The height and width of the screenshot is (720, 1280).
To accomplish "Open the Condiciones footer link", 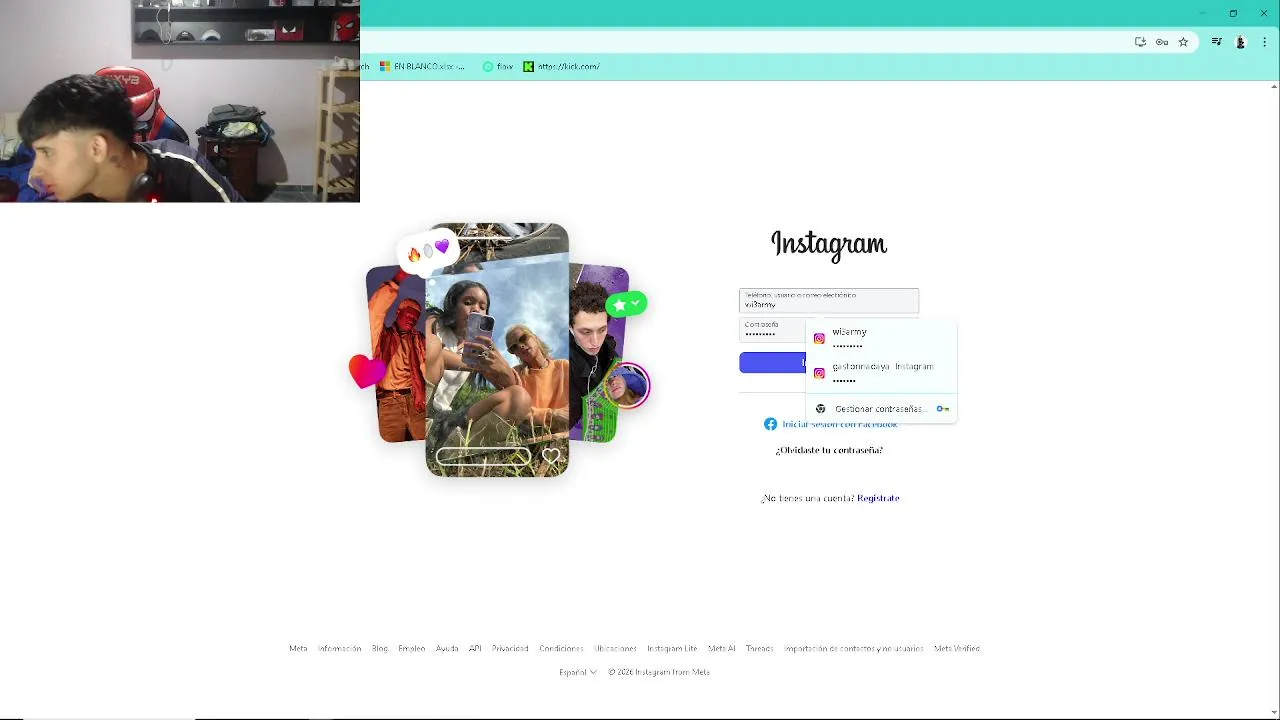I will [561, 648].
